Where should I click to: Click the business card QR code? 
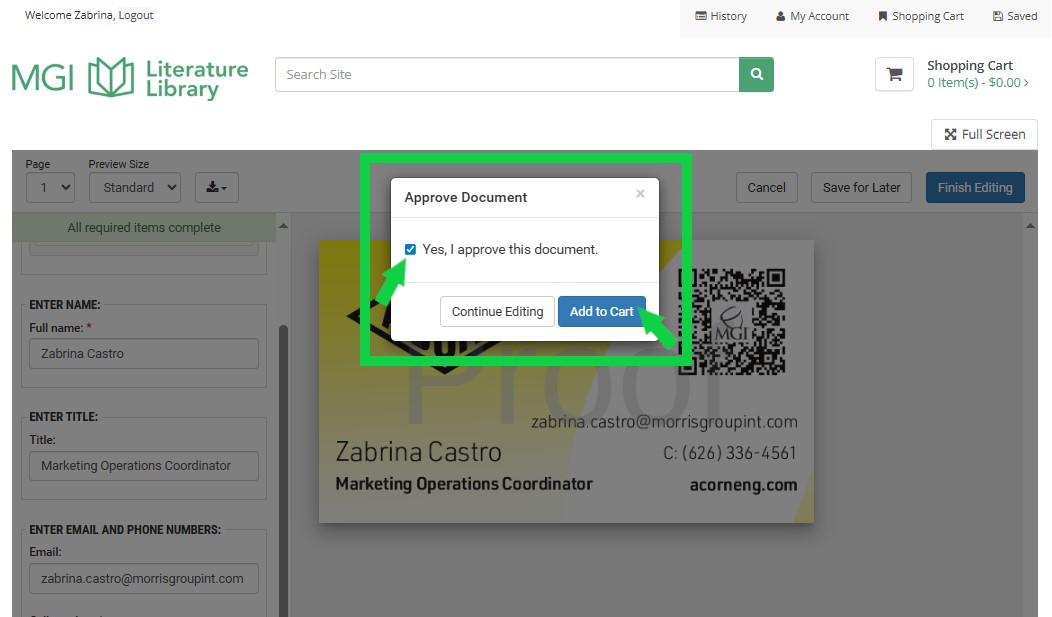click(x=732, y=321)
